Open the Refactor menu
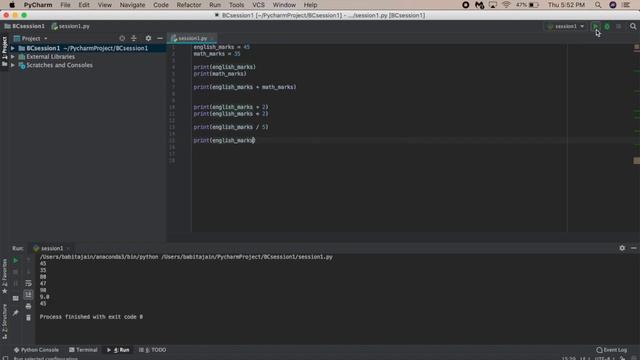Screen dimensions: 640x360 coord(189,5)
